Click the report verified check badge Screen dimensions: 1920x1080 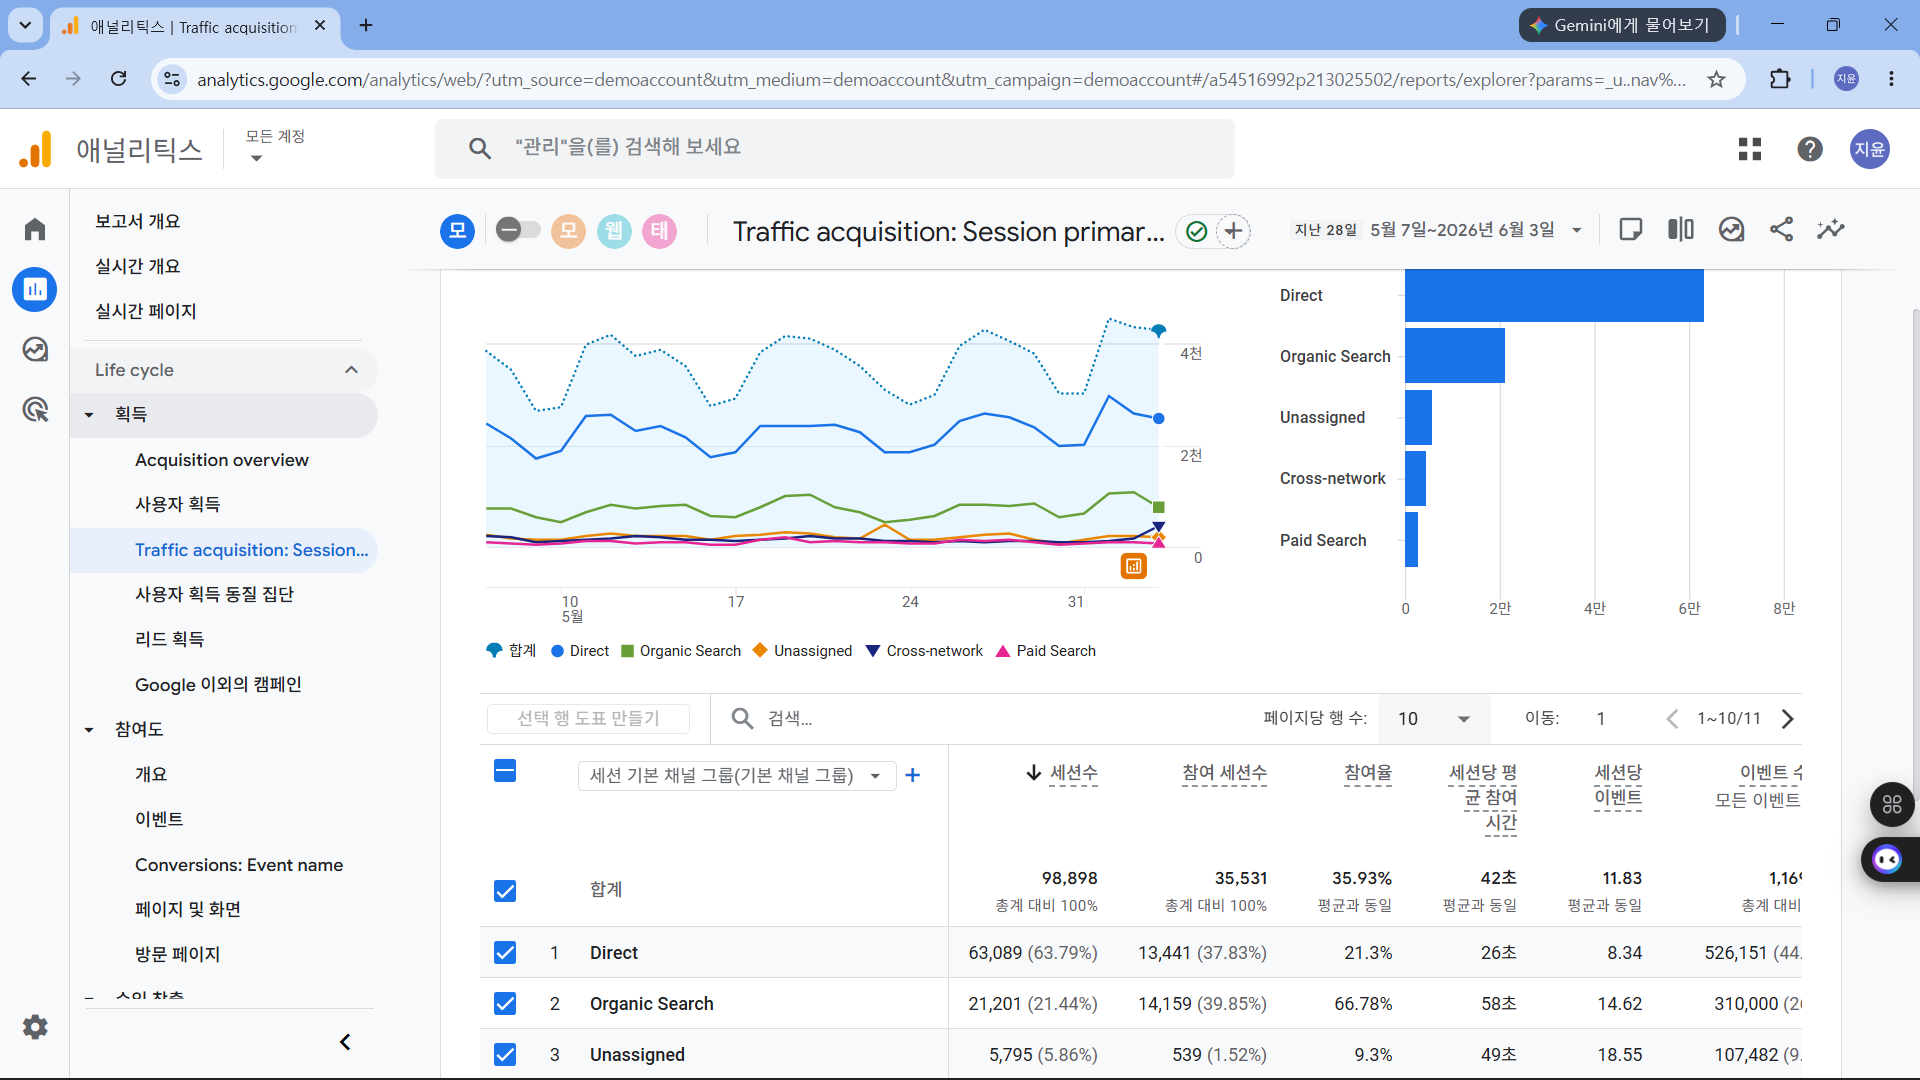tap(1196, 232)
